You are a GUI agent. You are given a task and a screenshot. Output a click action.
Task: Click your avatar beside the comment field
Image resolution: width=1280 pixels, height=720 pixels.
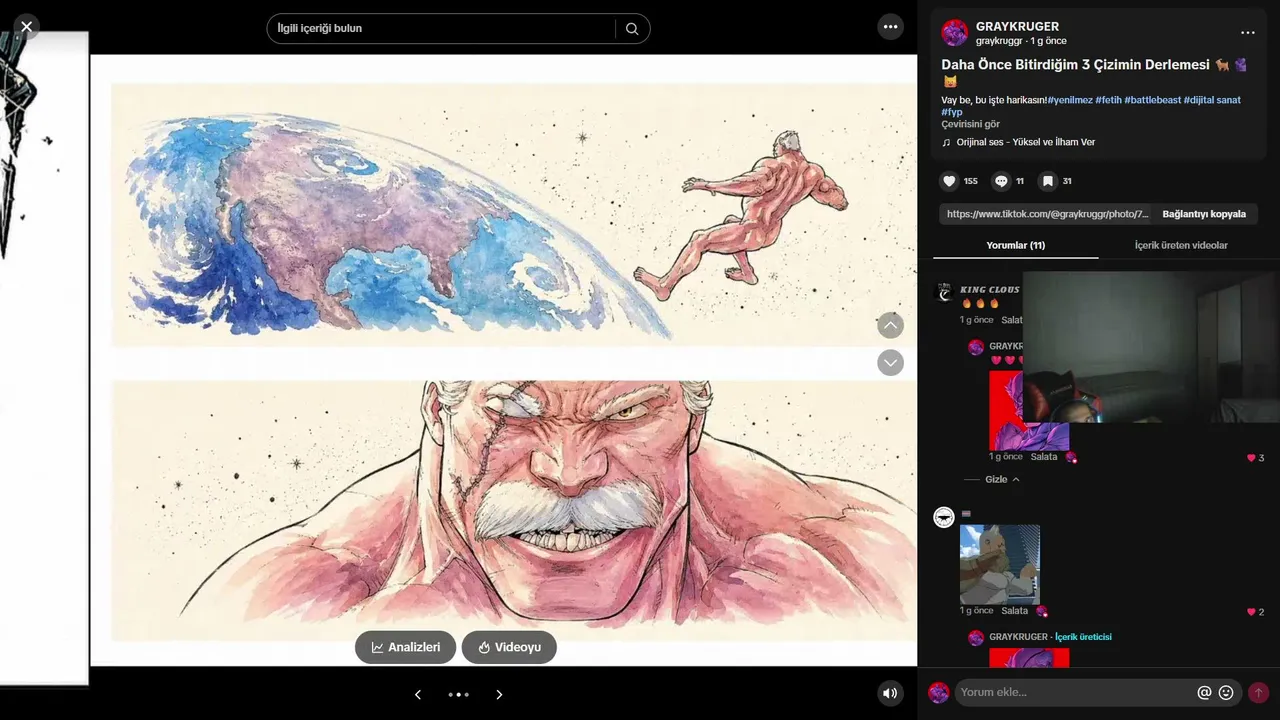(939, 692)
